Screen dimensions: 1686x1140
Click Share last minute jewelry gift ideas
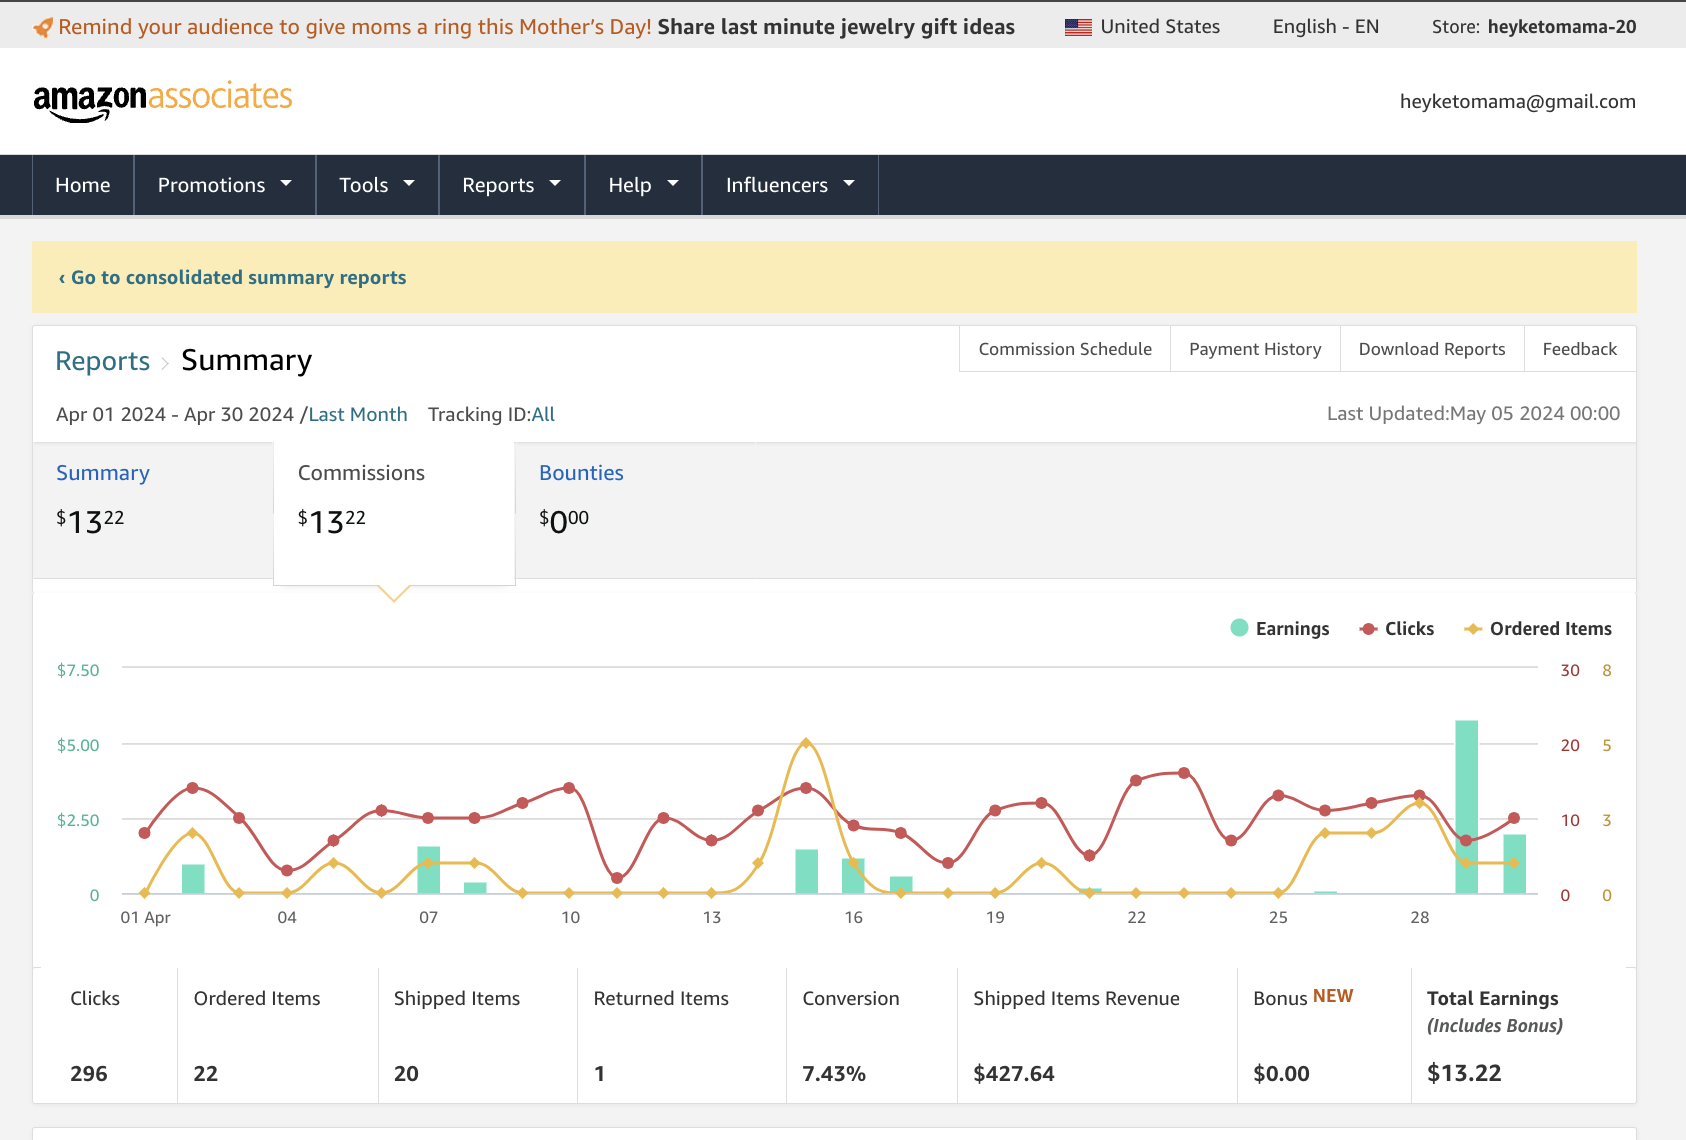tap(836, 27)
